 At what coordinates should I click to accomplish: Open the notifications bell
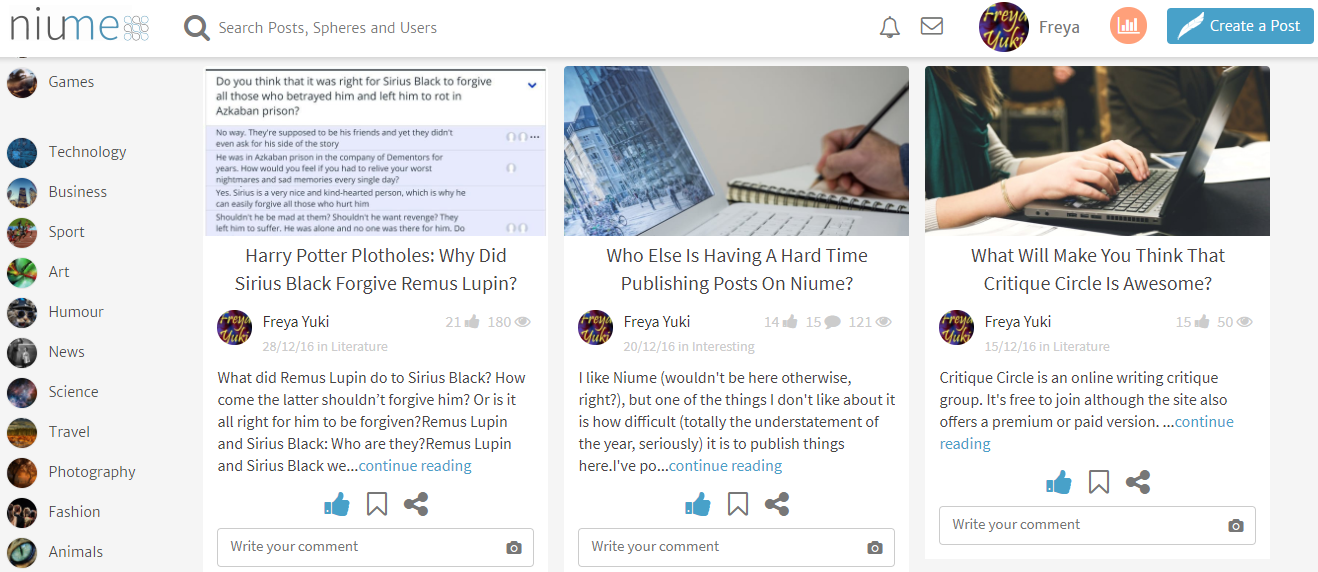tap(890, 27)
